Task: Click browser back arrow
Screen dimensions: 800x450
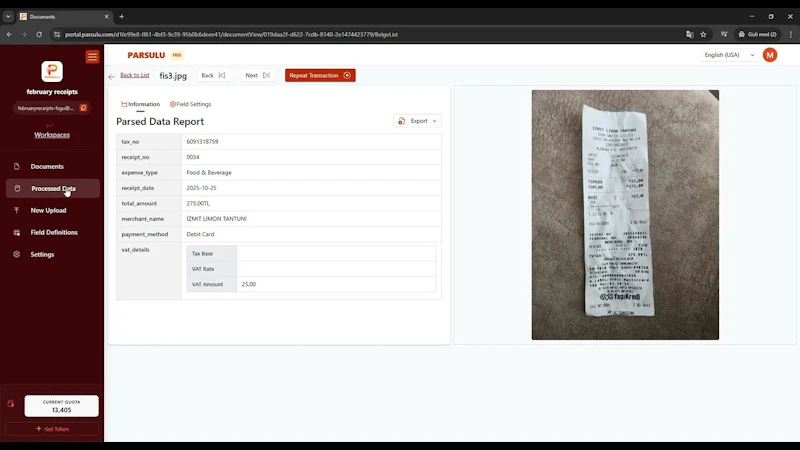Action: pyautogui.click(x=9, y=34)
